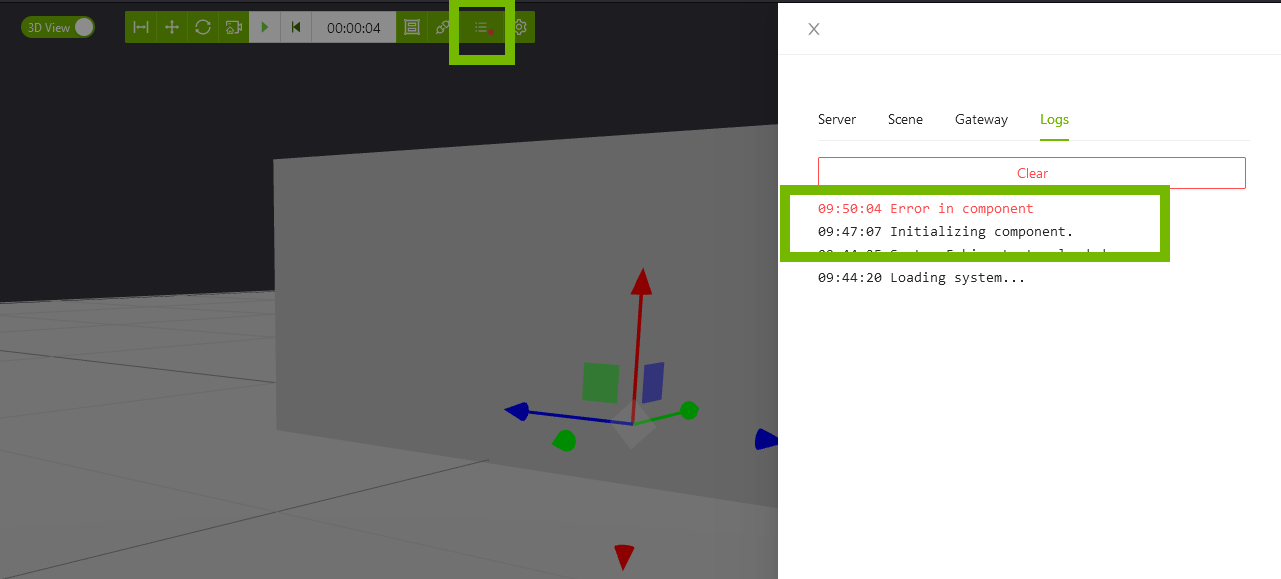Switch to the Scene tab
1281x579 pixels.
[905, 119]
